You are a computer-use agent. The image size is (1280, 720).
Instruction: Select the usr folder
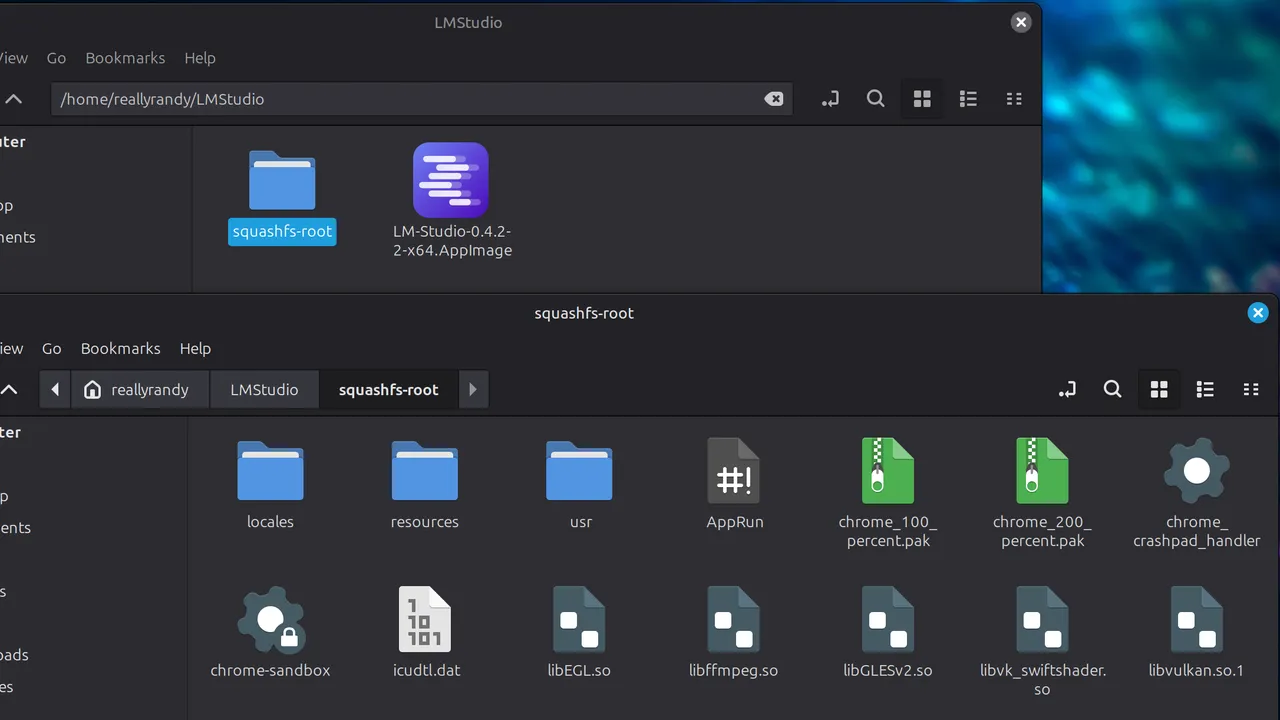click(580, 470)
